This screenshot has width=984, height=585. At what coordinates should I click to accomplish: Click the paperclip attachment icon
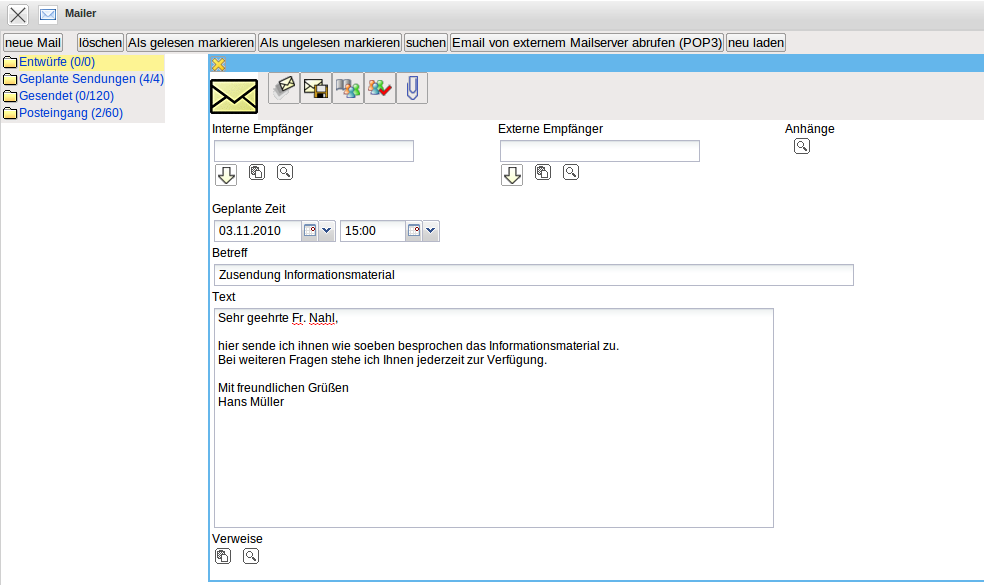coord(412,88)
